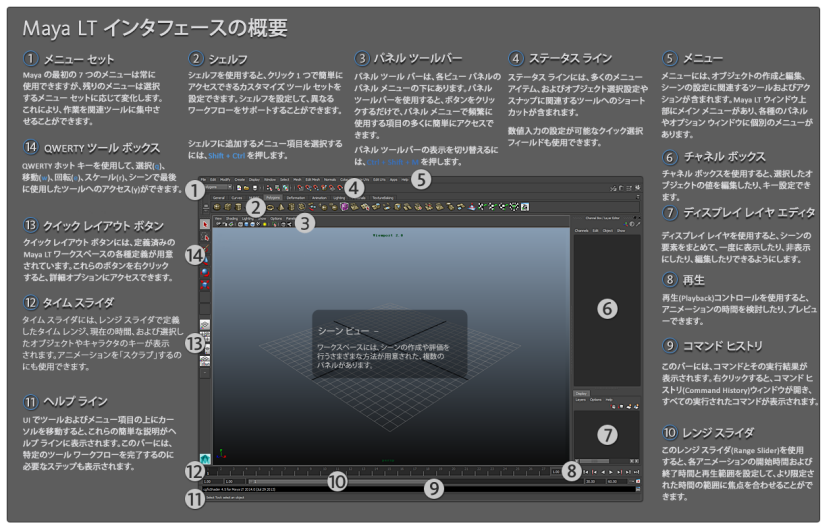Screen dimensions: 828x528
Task: Activate the Paint Selection tool in the toolbox
Action: 206,249
